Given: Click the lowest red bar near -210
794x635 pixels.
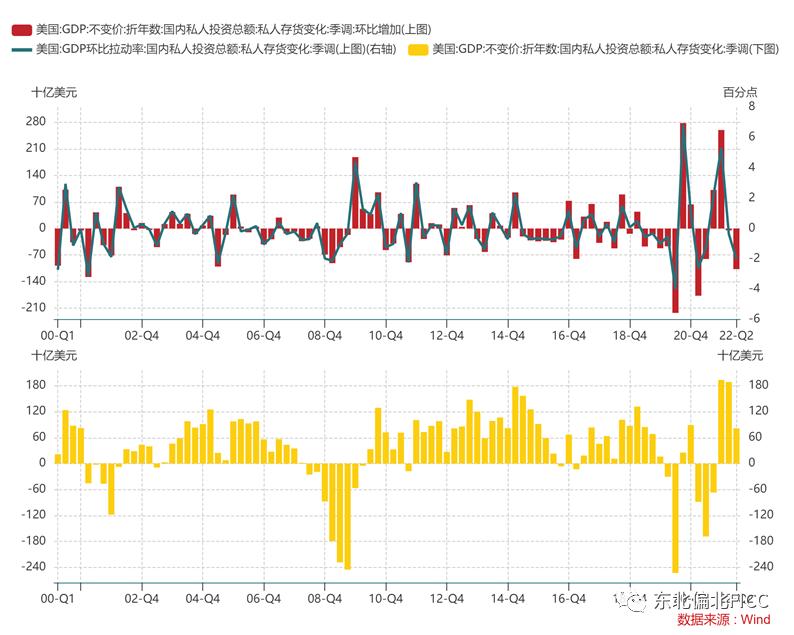Looking at the screenshot, I should pos(676,270).
